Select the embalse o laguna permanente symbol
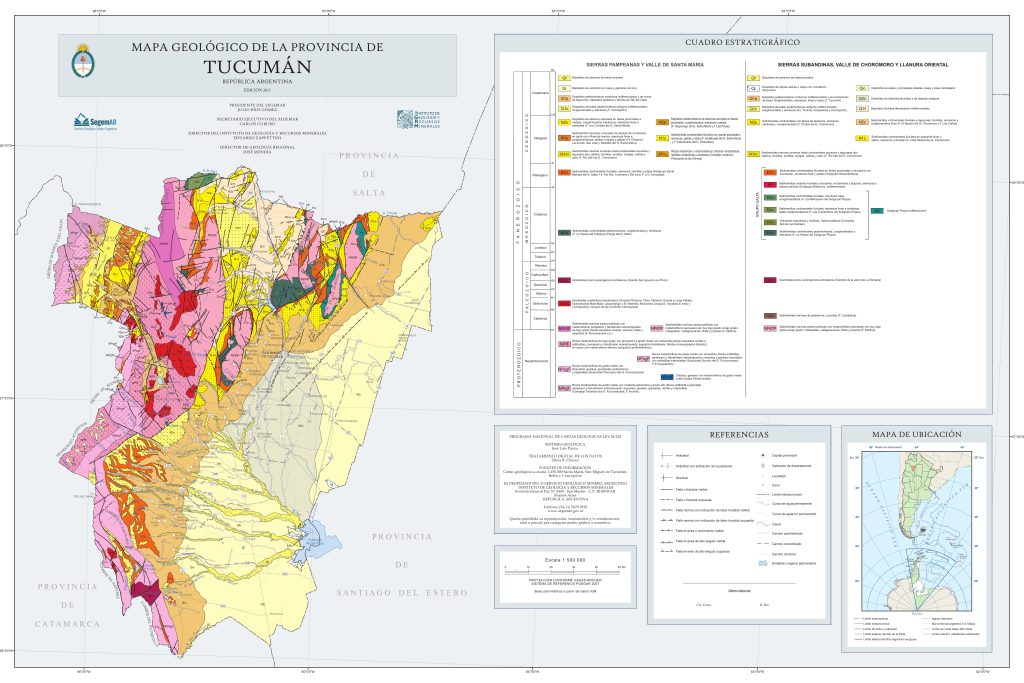Image resolution: width=1024 pixels, height=683 pixels. point(762,563)
